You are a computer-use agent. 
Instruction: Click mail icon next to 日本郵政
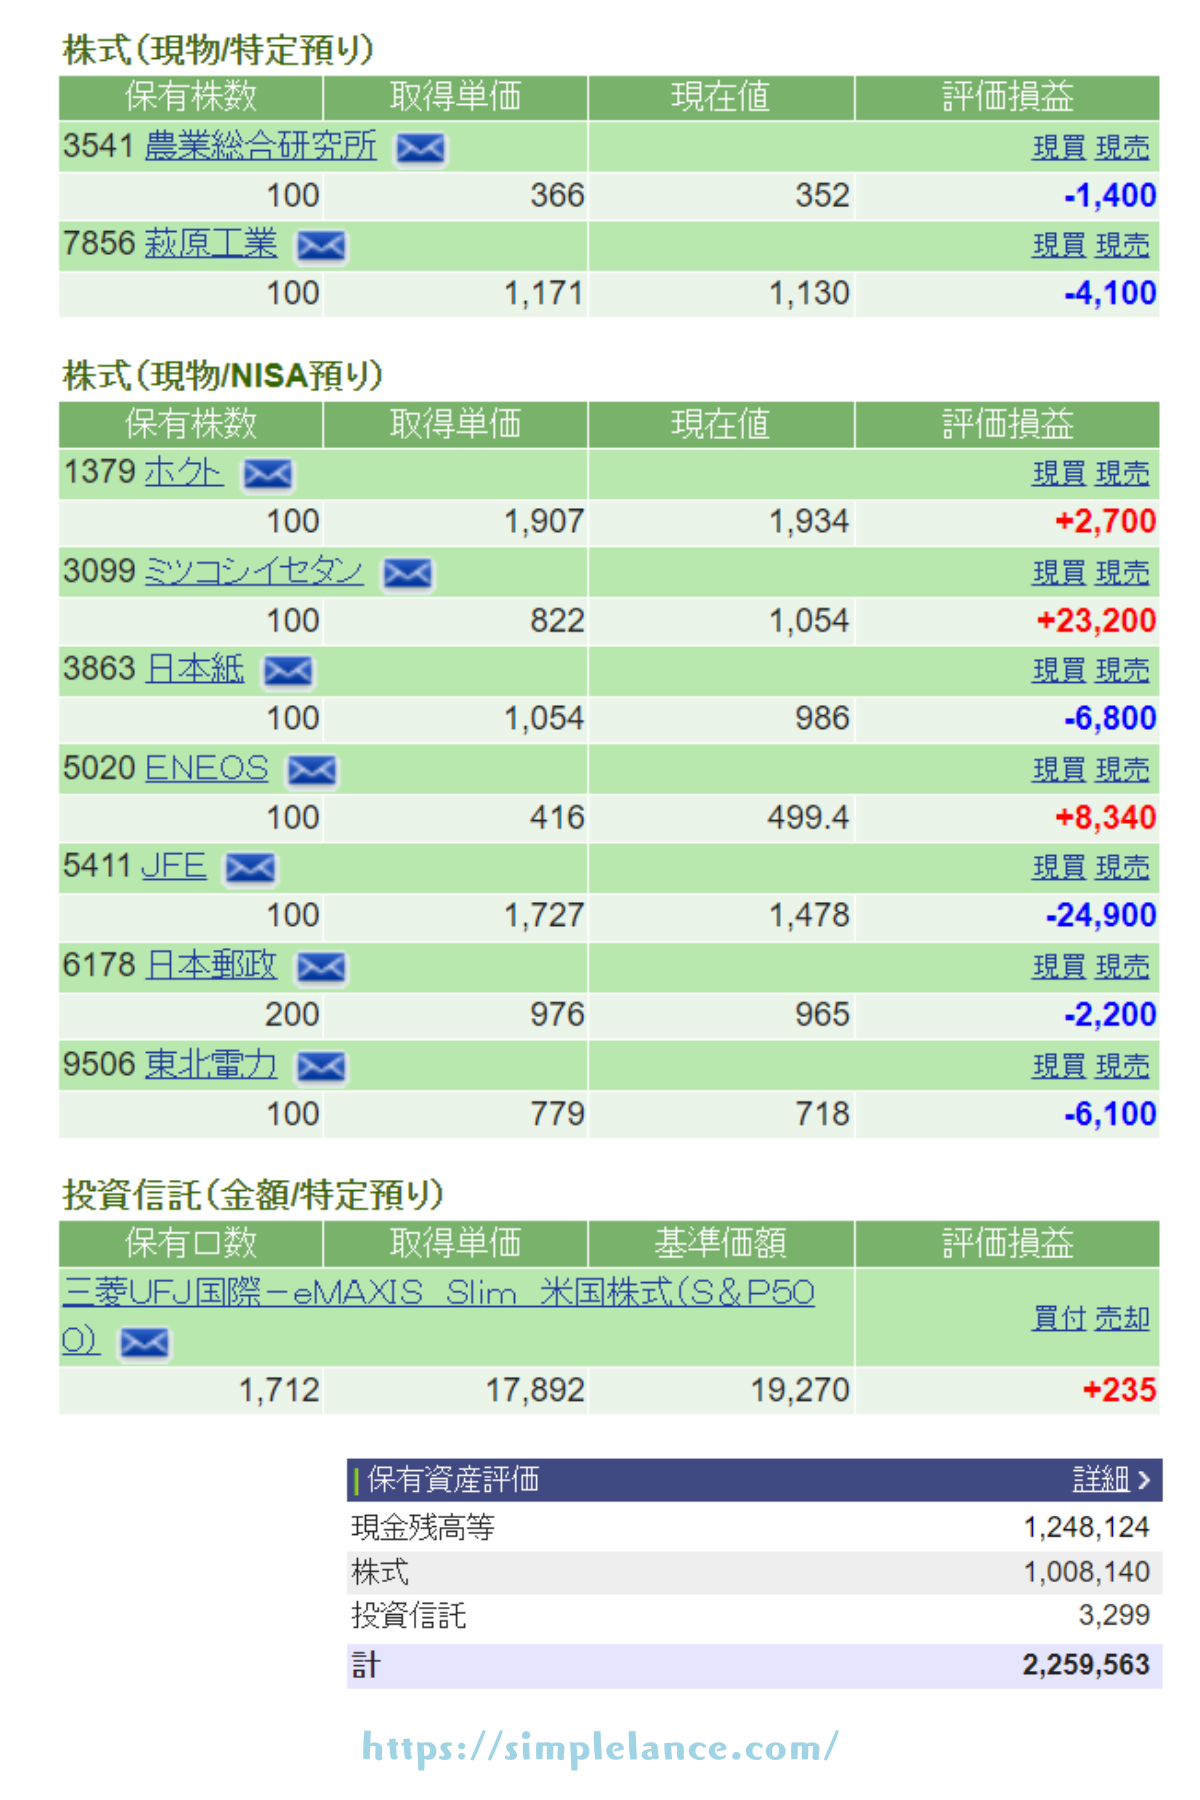(x=321, y=967)
